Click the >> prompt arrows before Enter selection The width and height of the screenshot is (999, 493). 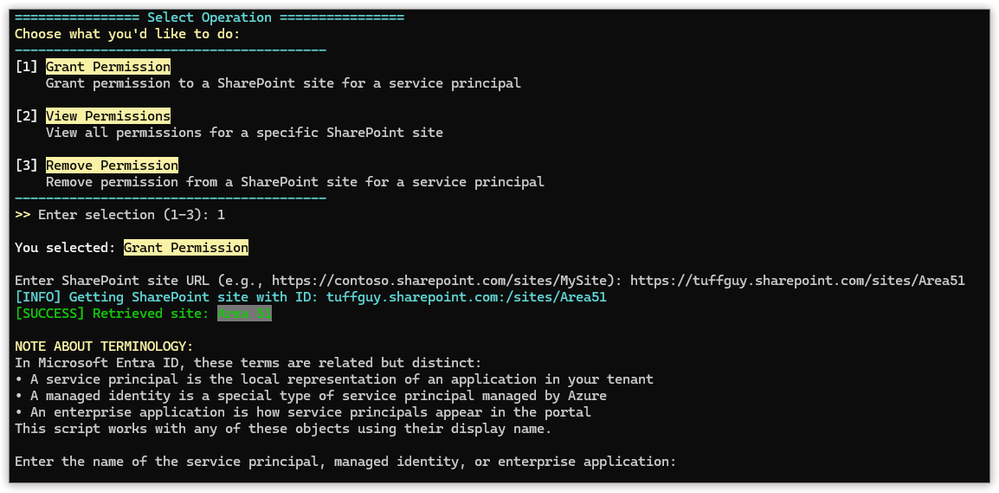[x=22, y=215]
